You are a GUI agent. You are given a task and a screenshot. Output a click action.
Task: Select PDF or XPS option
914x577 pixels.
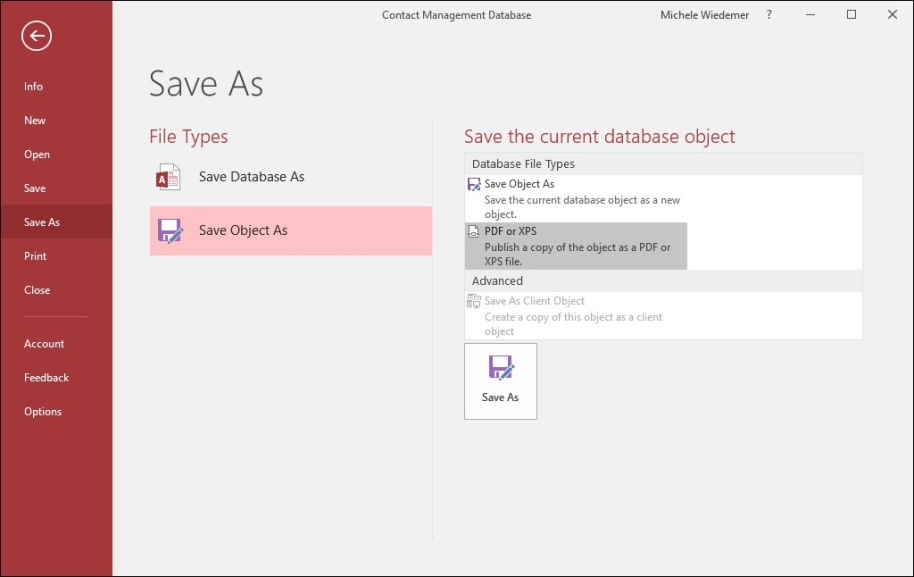[576, 246]
